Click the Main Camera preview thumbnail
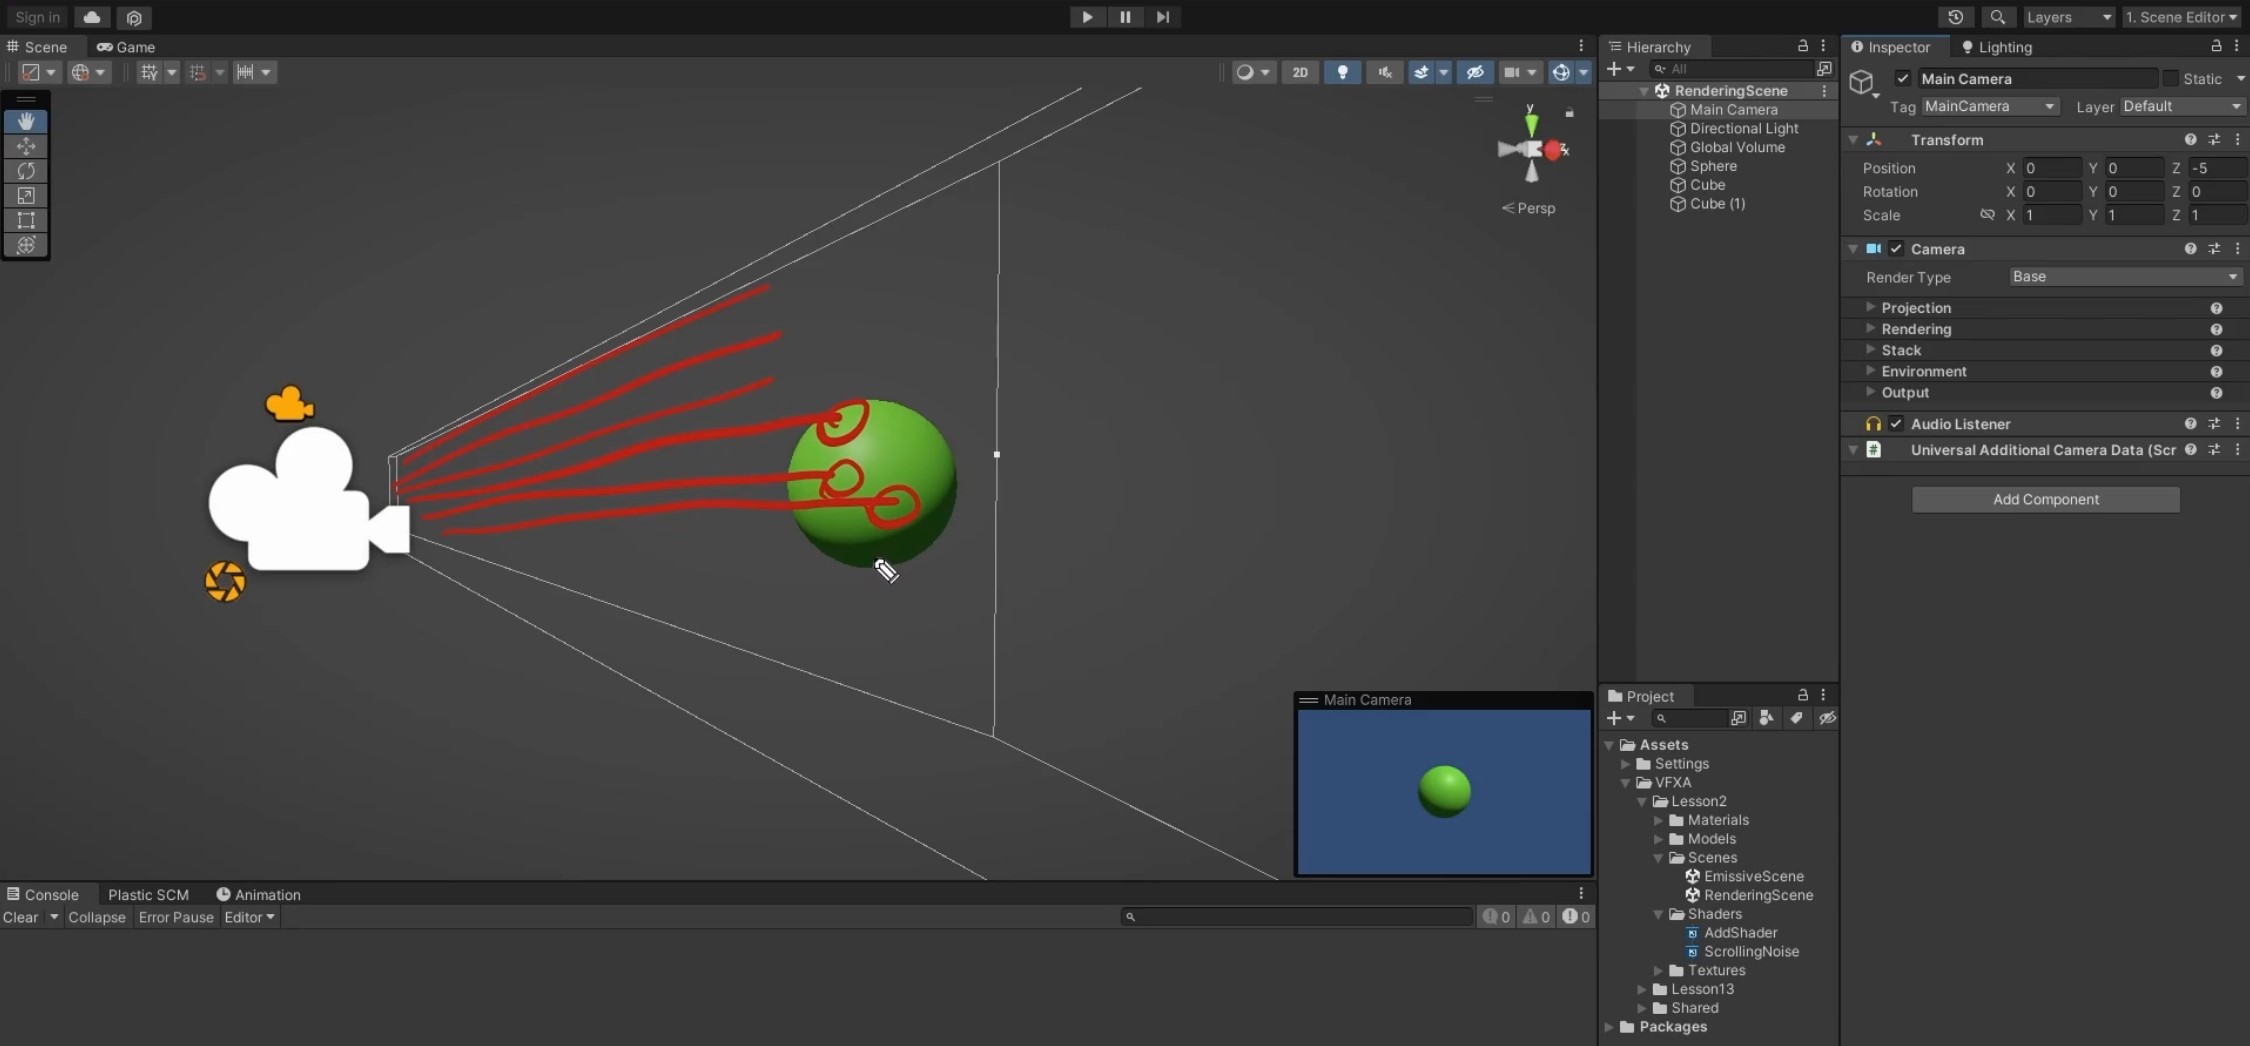 click(1443, 791)
